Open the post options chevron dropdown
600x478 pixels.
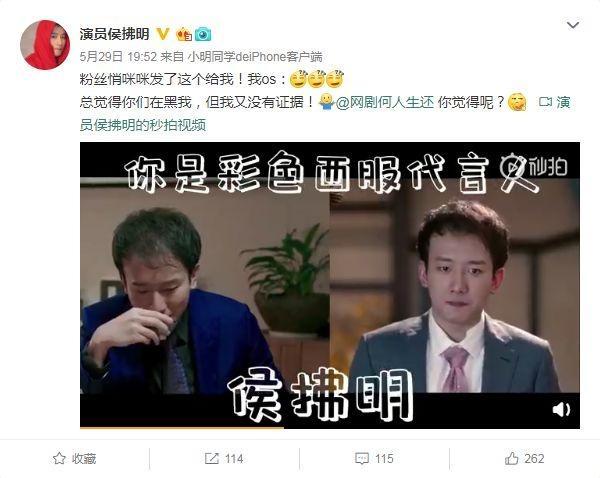[572, 25]
